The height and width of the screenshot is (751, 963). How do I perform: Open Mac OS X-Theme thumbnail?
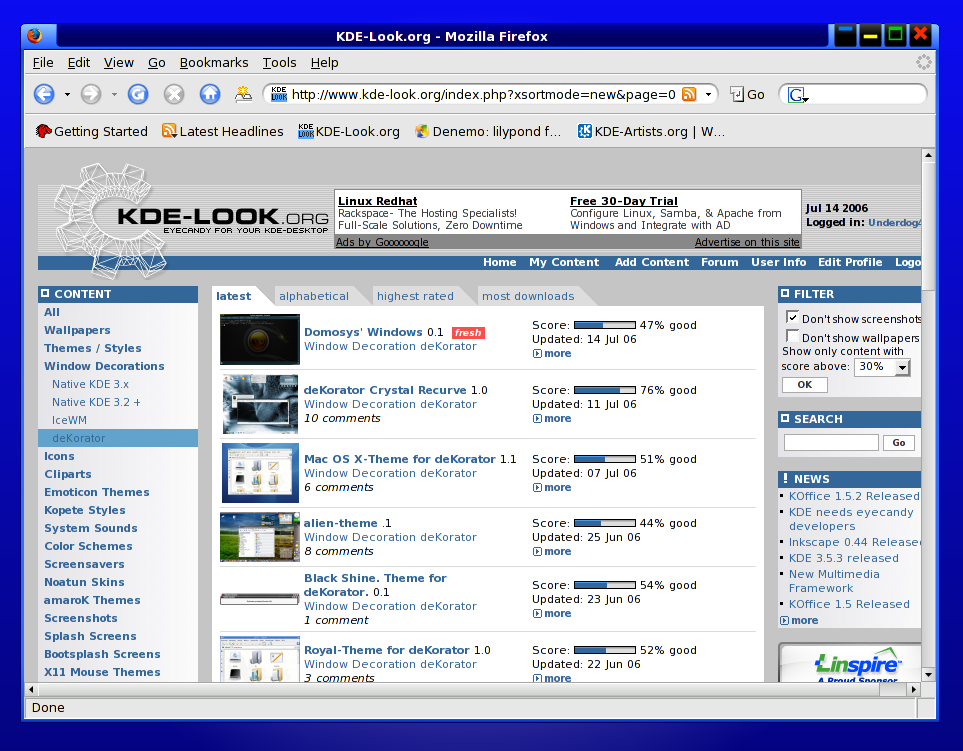coord(260,473)
